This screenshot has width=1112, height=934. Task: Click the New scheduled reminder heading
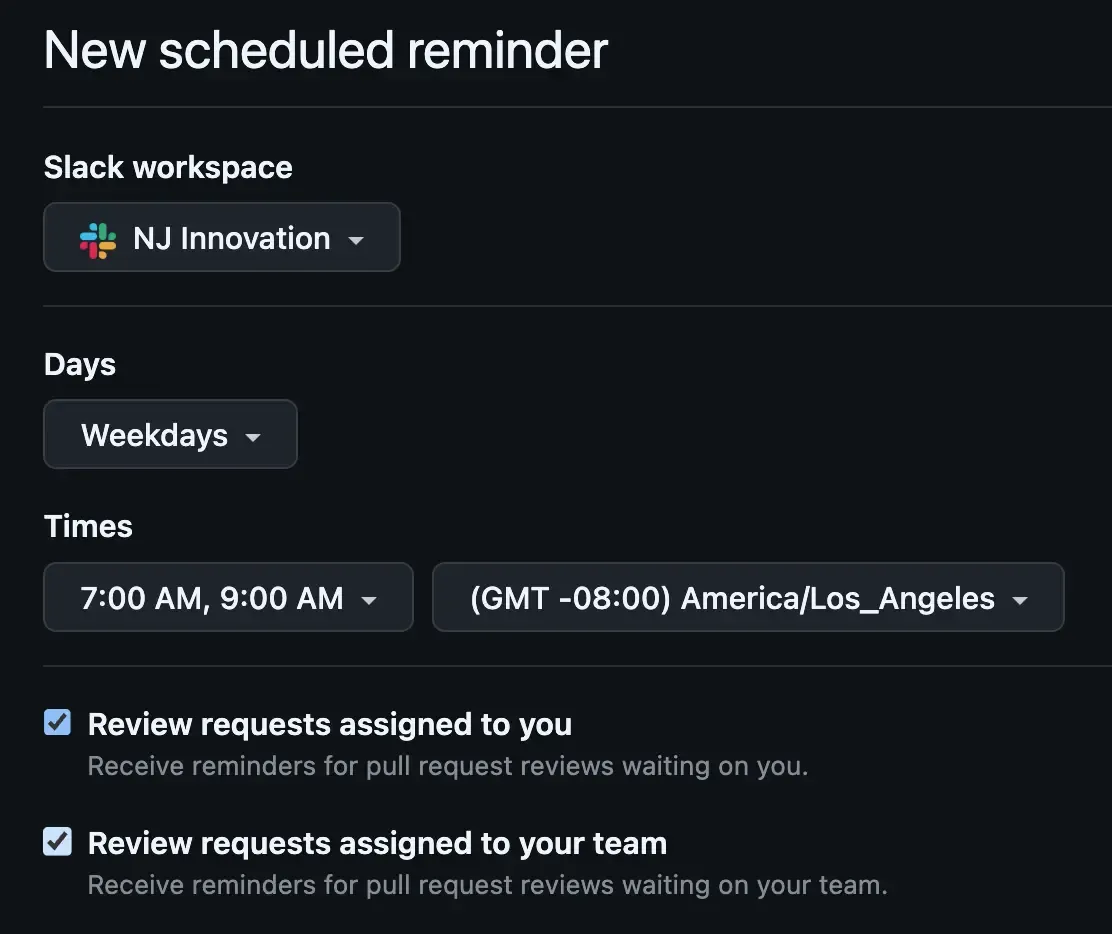coord(324,50)
